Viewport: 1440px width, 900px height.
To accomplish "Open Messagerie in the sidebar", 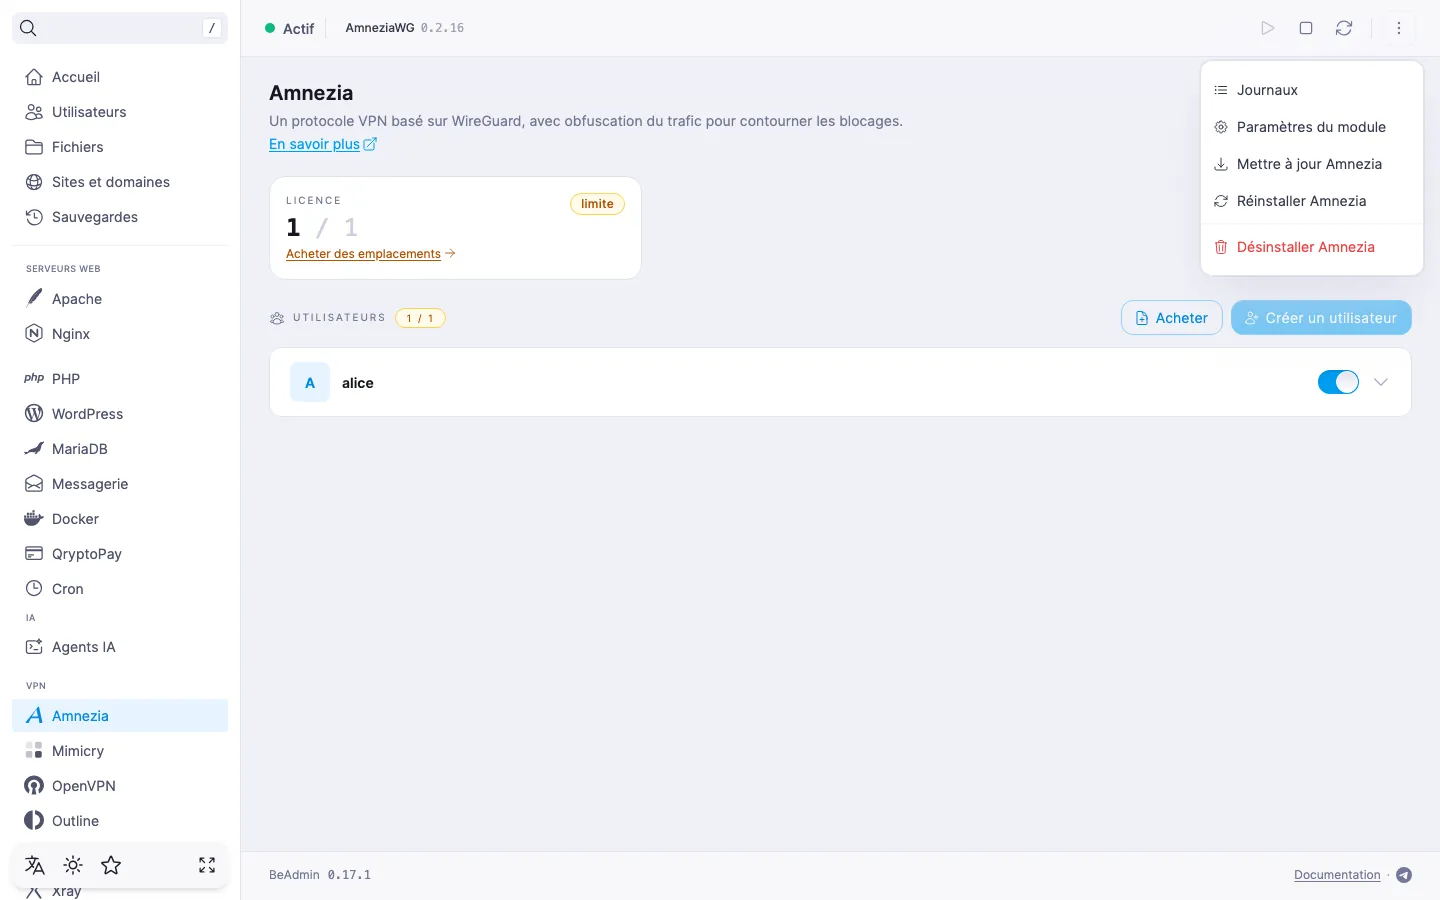I will coord(120,484).
